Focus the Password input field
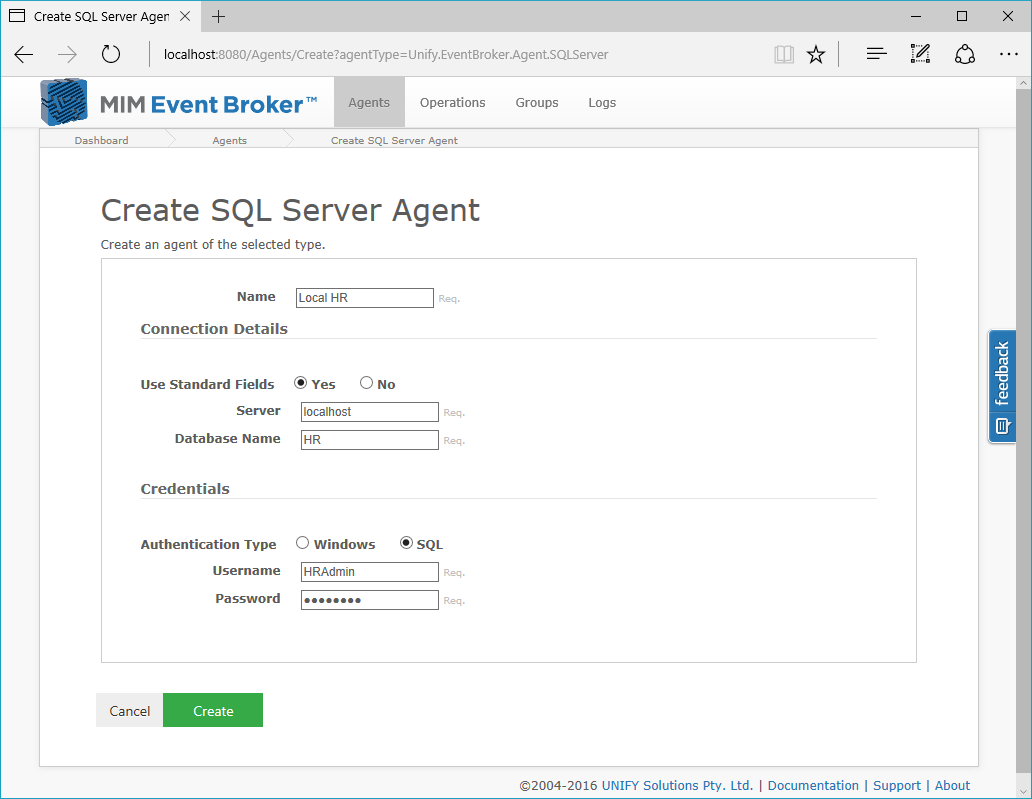The image size is (1032, 799). click(370, 600)
